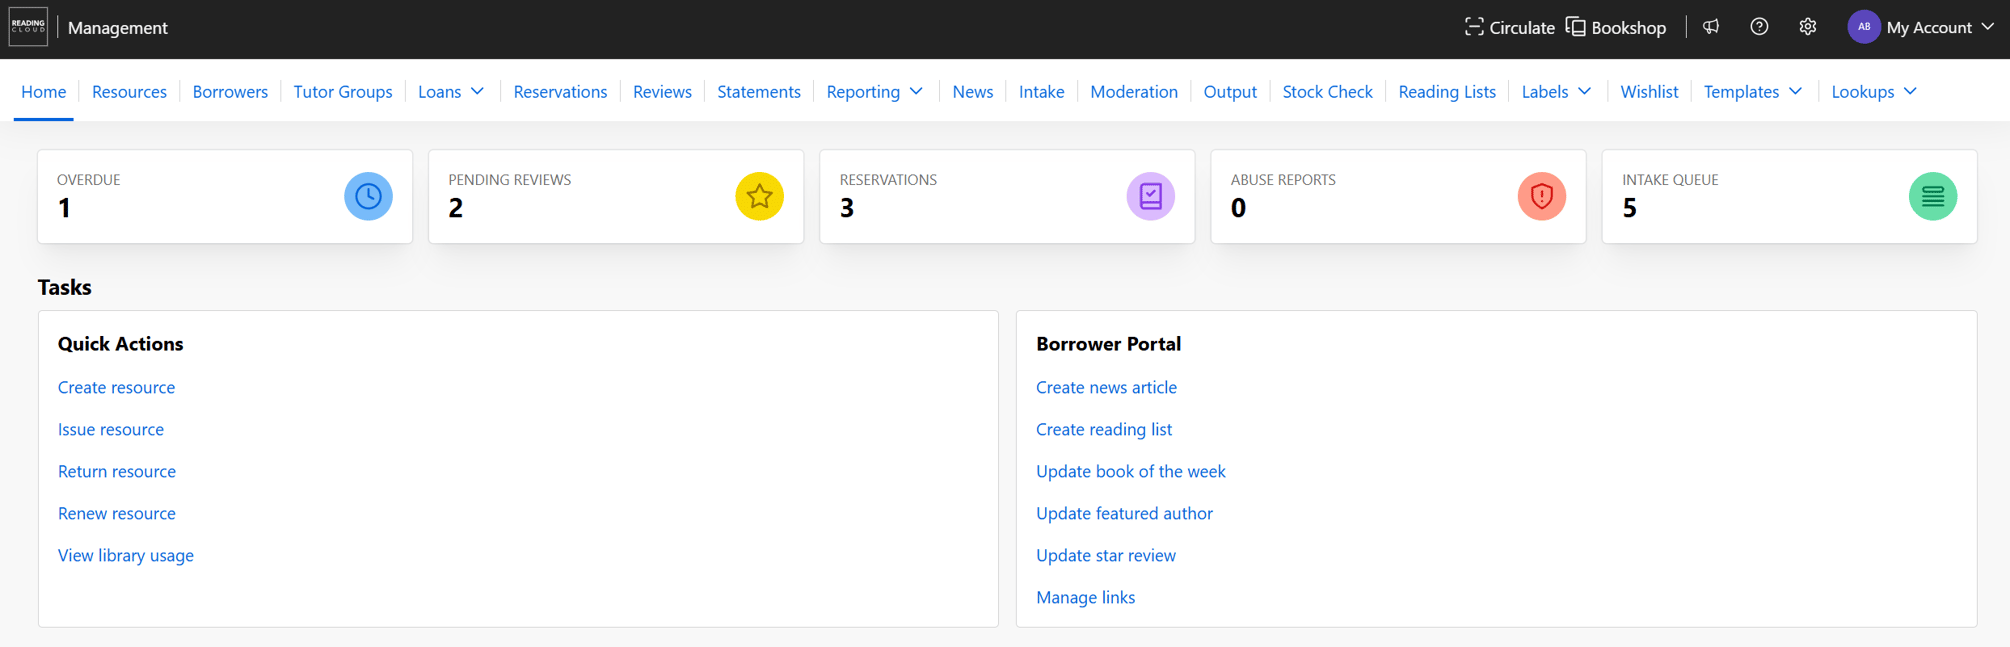Open the Tutor Groups tab
This screenshot has width=2010, height=647.
pos(343,91)
